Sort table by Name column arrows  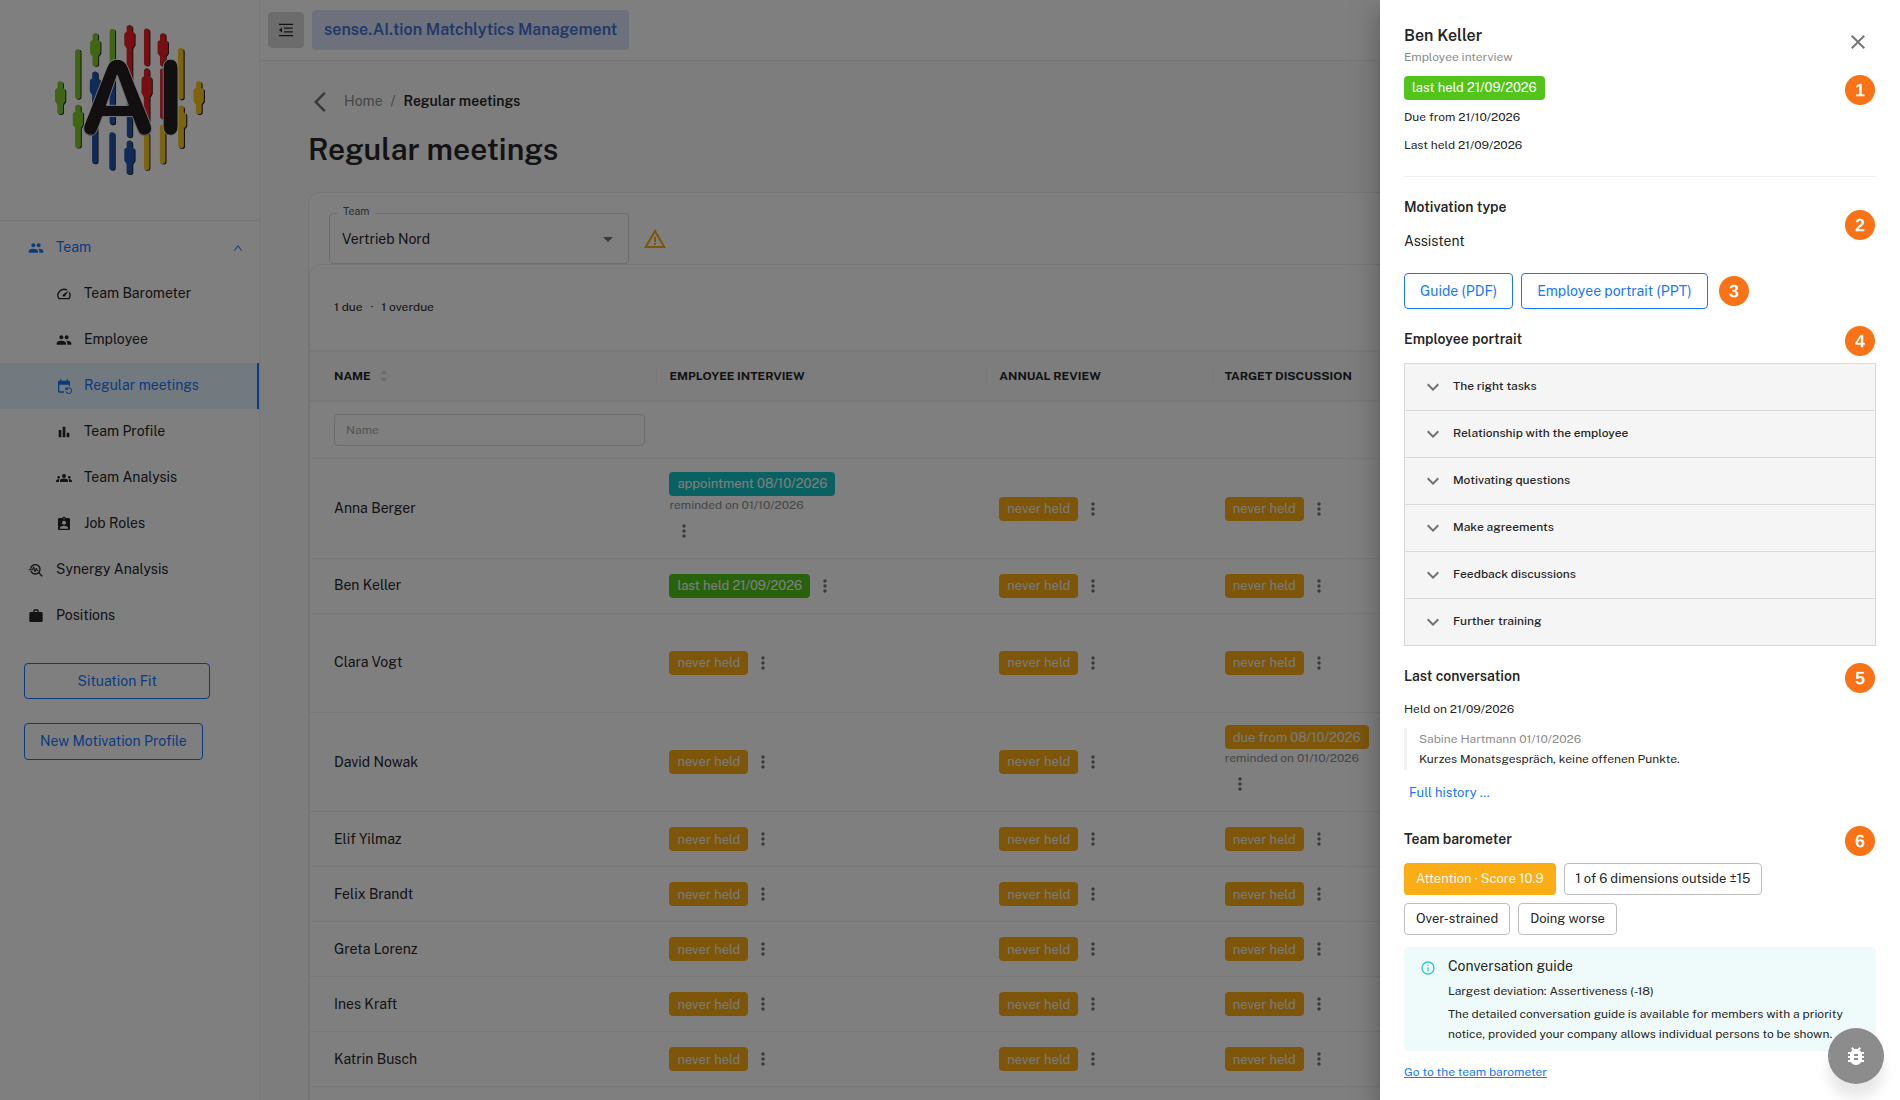tap(384, 376)
